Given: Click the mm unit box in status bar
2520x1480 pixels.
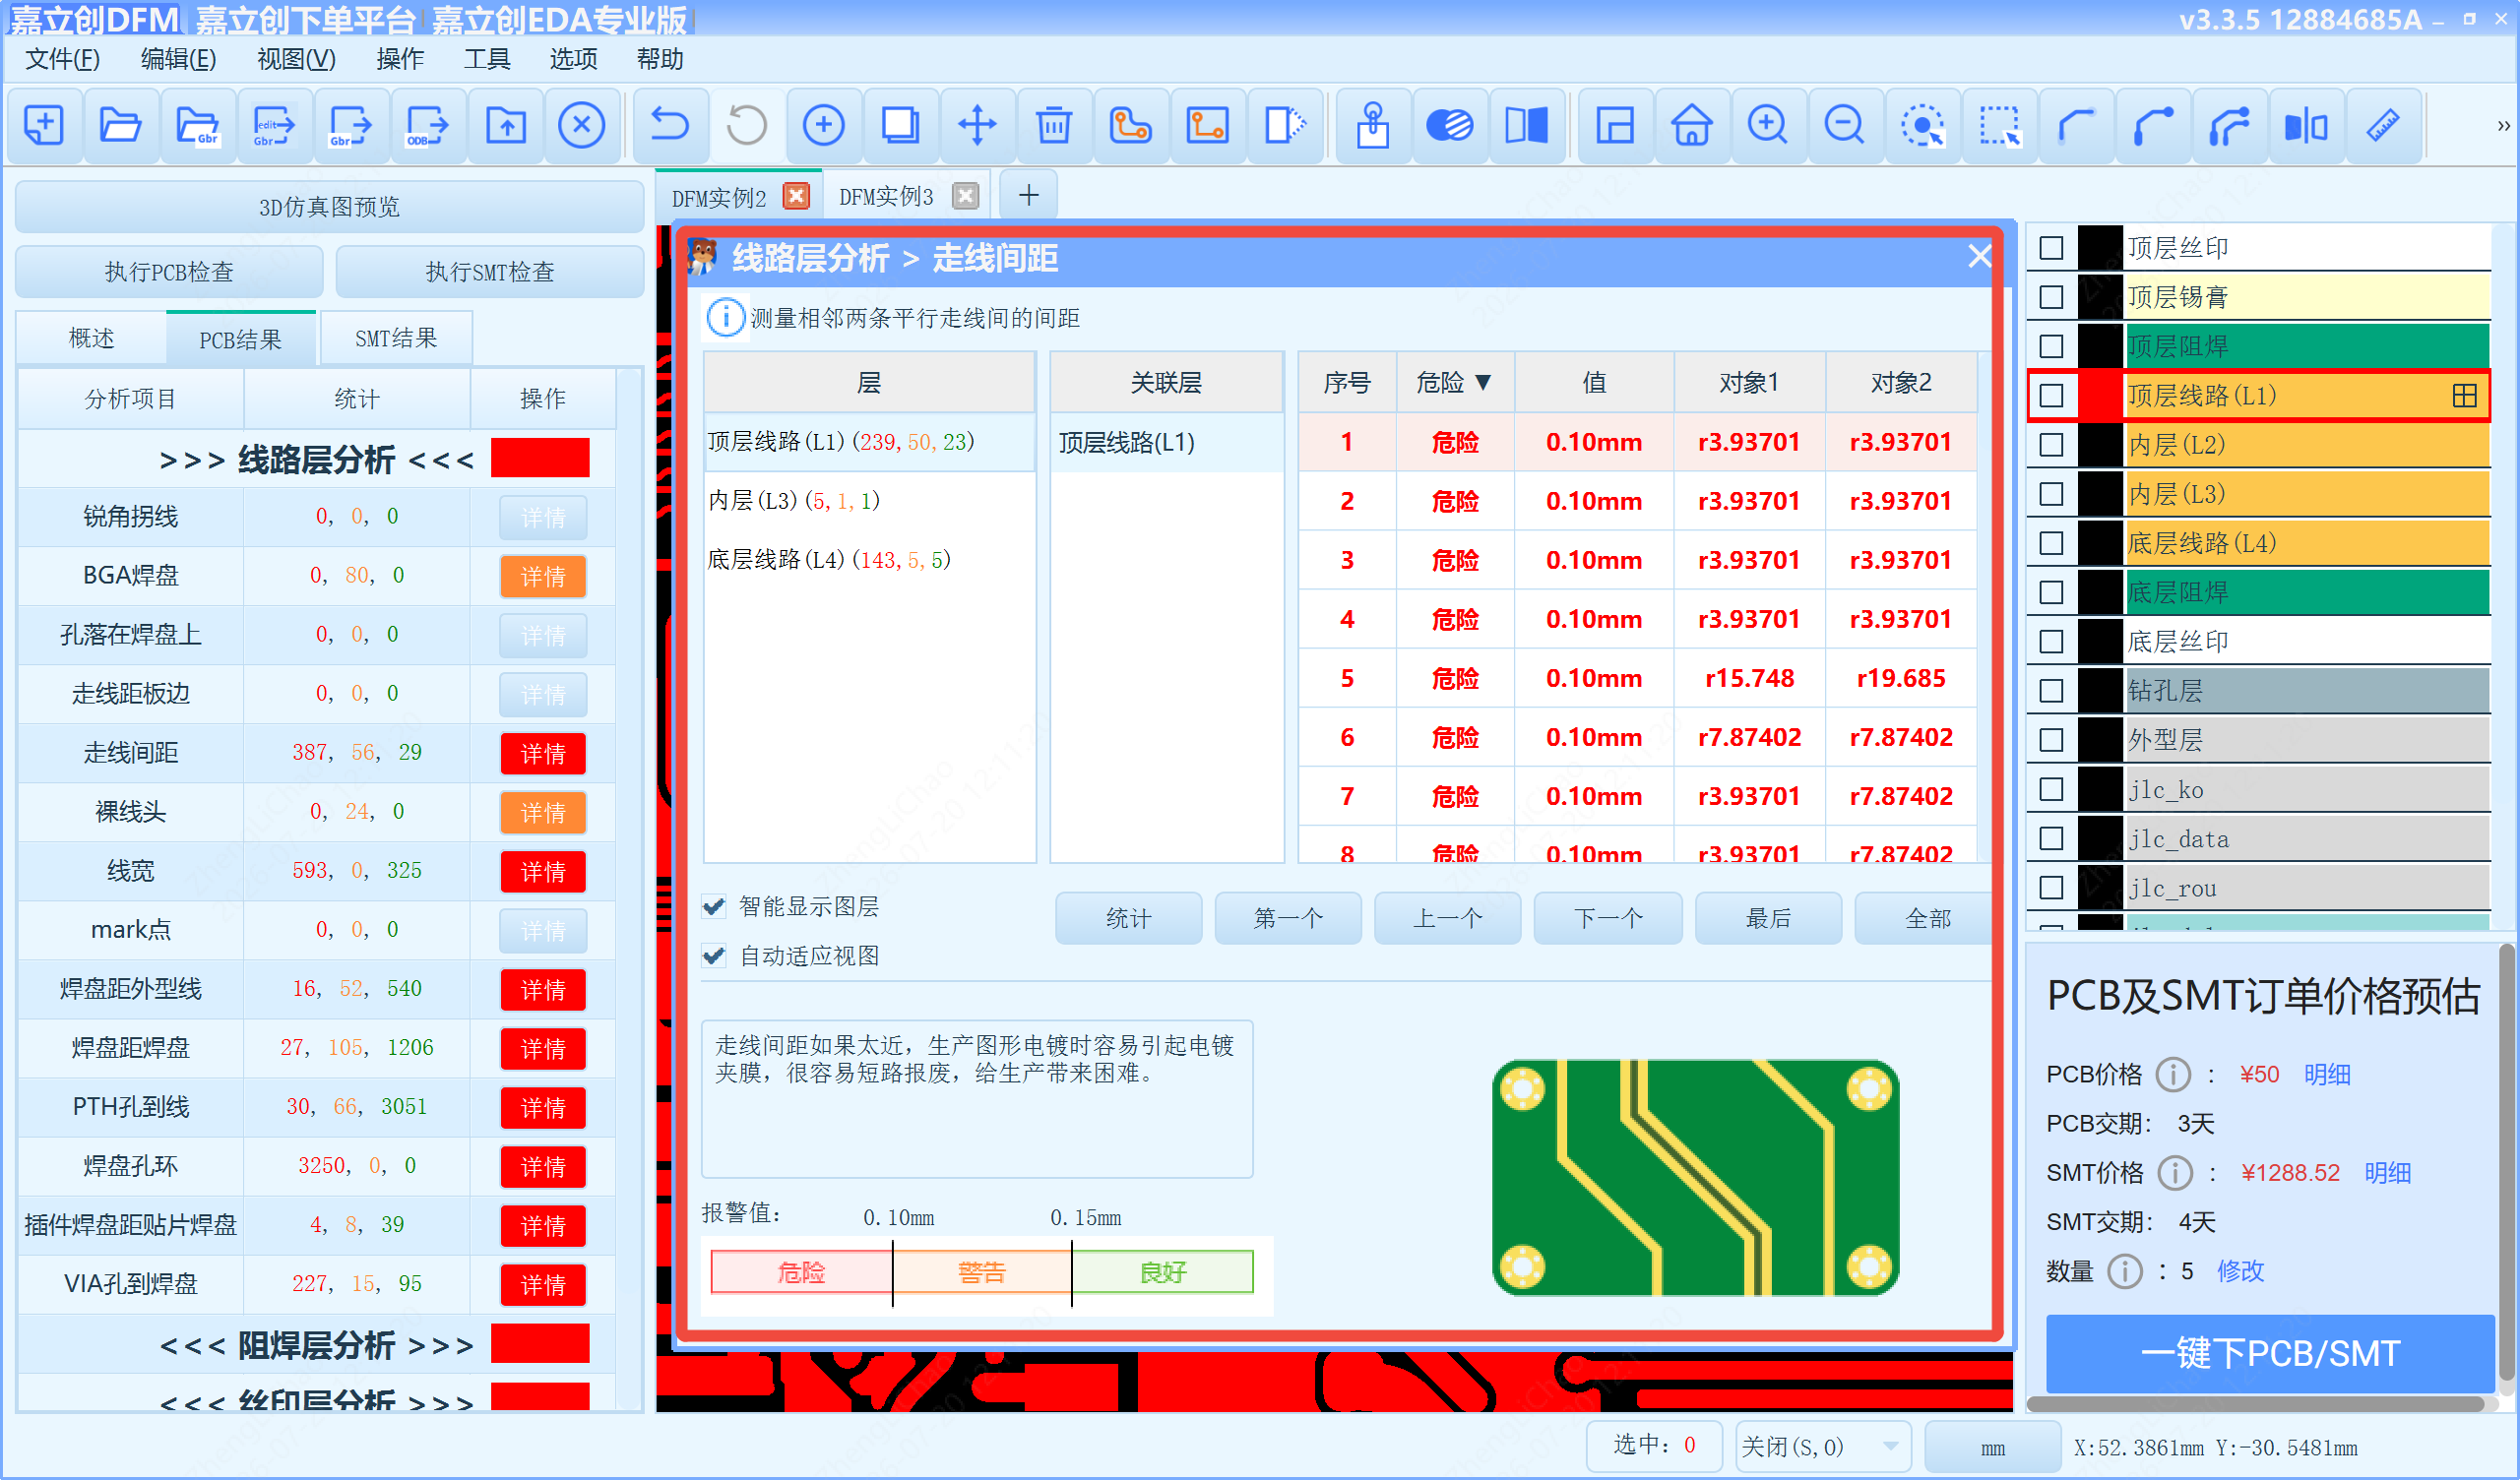Looking at the screenshot, I should click(1993, 1448).
